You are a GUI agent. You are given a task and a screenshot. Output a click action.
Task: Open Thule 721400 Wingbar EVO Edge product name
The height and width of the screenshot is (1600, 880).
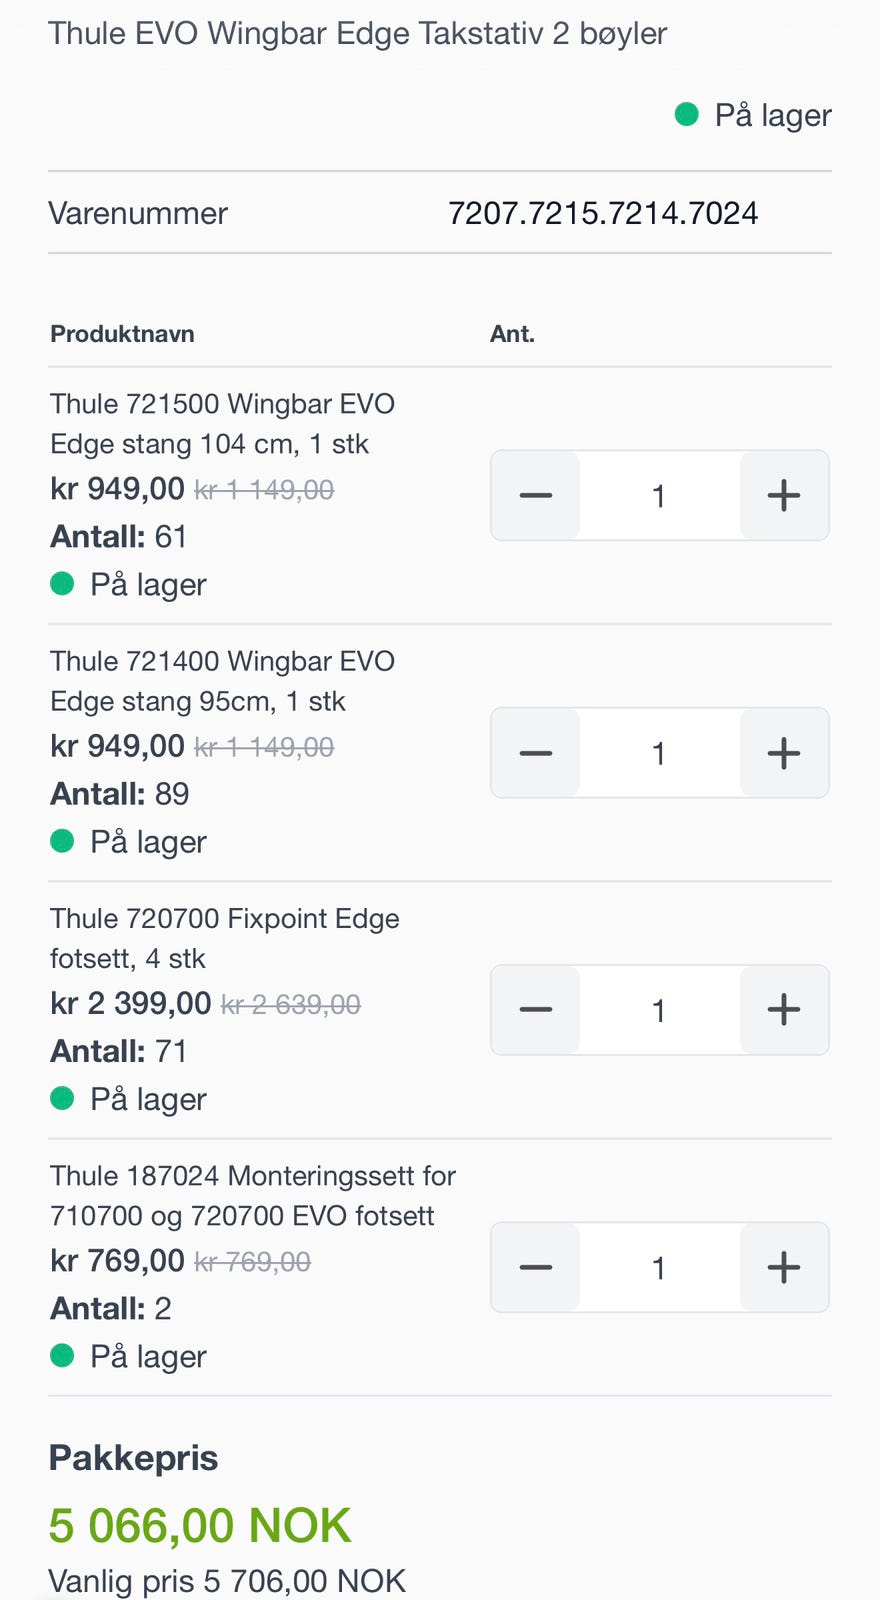coord(222,681)
